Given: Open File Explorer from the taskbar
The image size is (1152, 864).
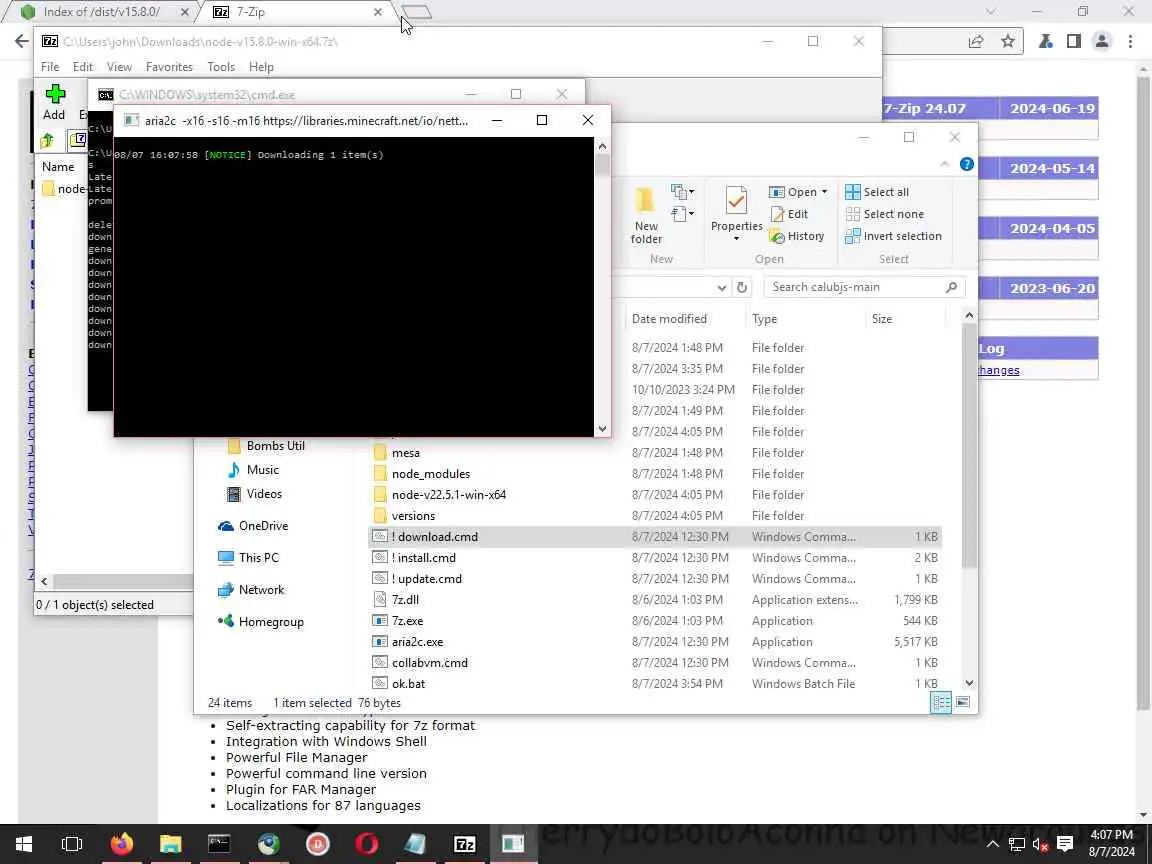Looking at the screenshot, I should tap(170, 843).
